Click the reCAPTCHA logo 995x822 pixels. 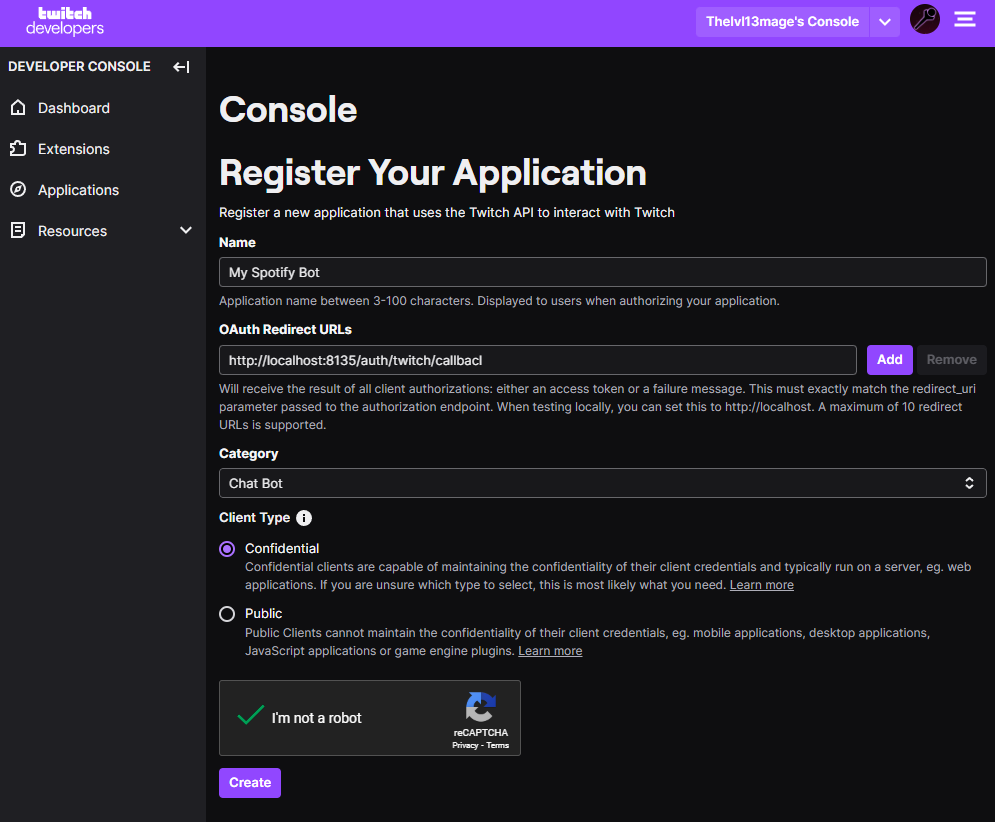[480, 706]
